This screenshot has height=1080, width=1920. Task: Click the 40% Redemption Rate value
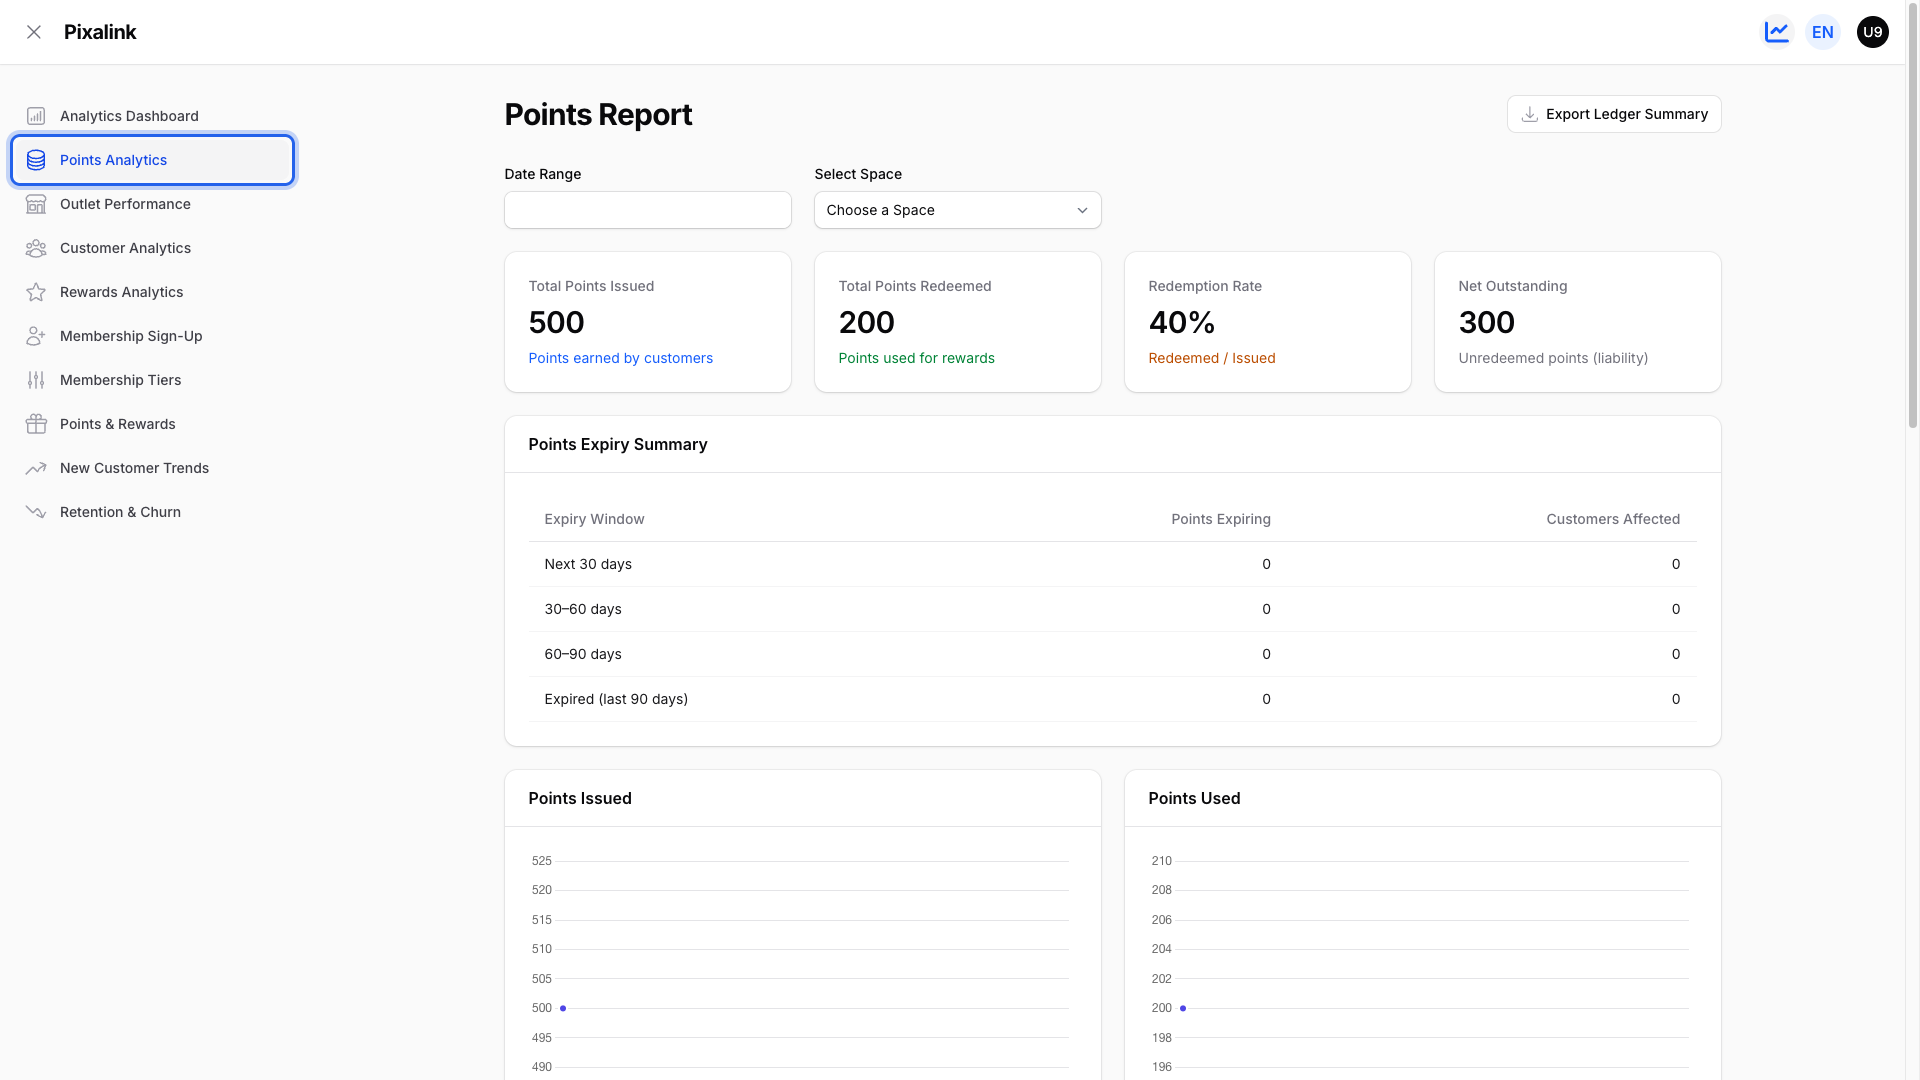click(1182, 323)
